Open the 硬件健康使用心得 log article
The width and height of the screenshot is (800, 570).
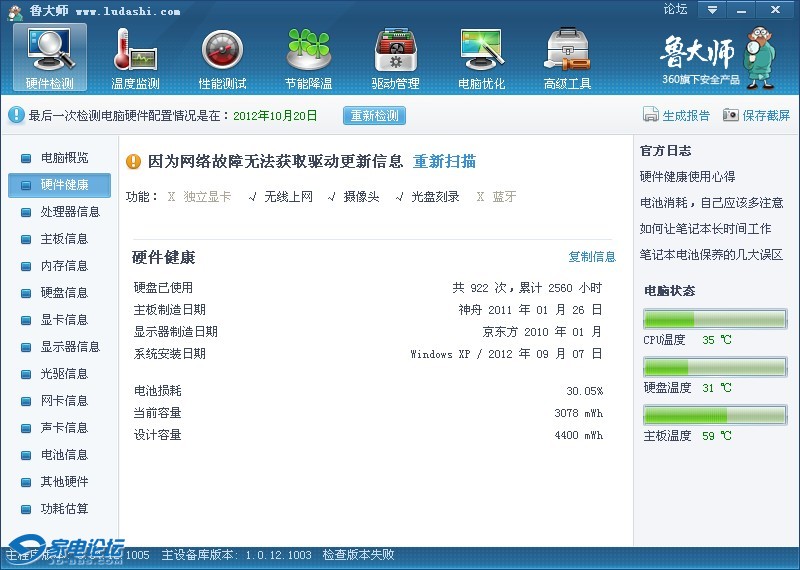[x=687, y=177]
